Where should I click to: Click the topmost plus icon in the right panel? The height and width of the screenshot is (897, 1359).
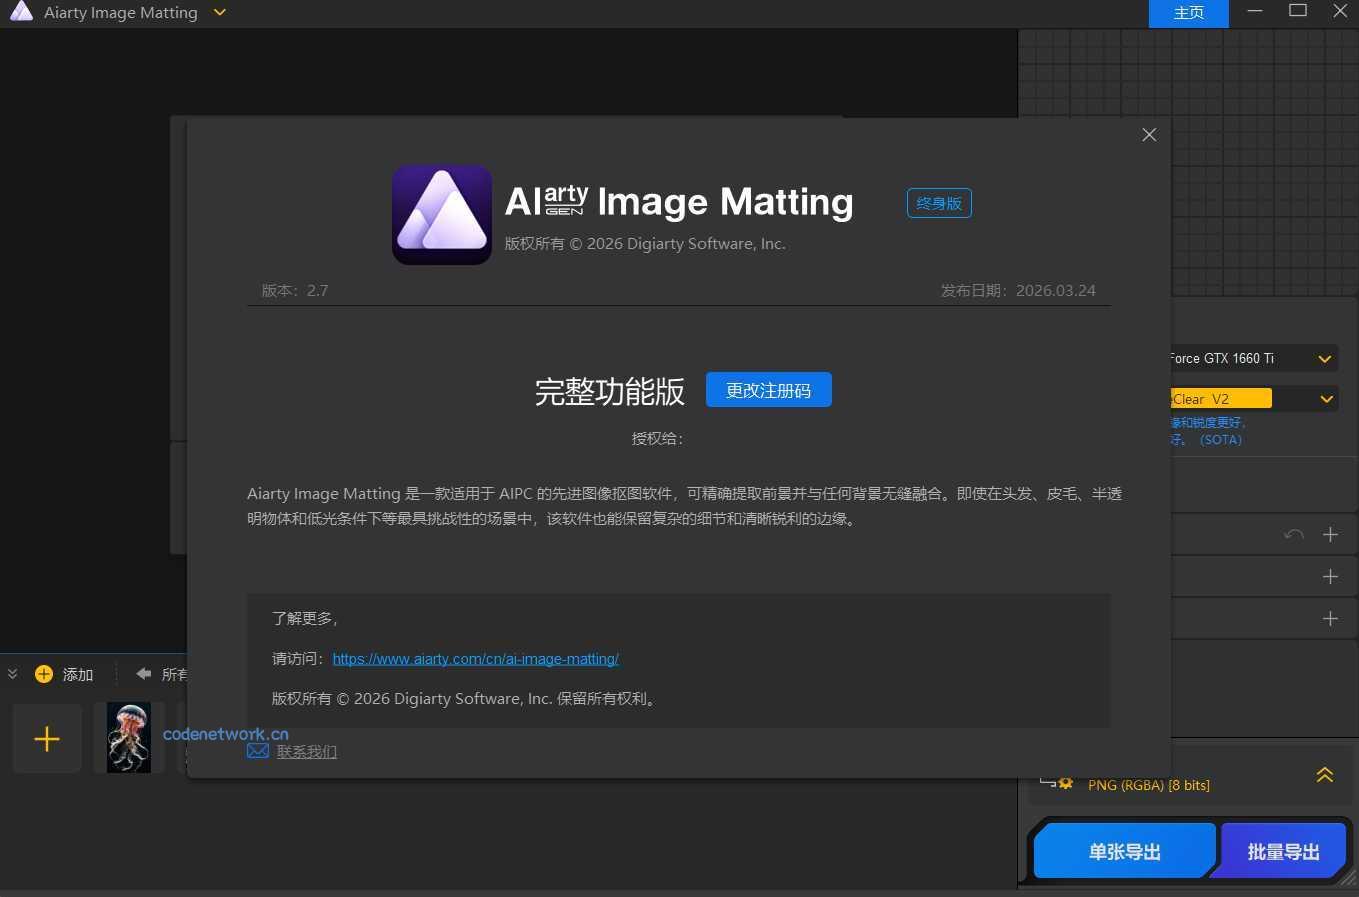point(1330,534)
